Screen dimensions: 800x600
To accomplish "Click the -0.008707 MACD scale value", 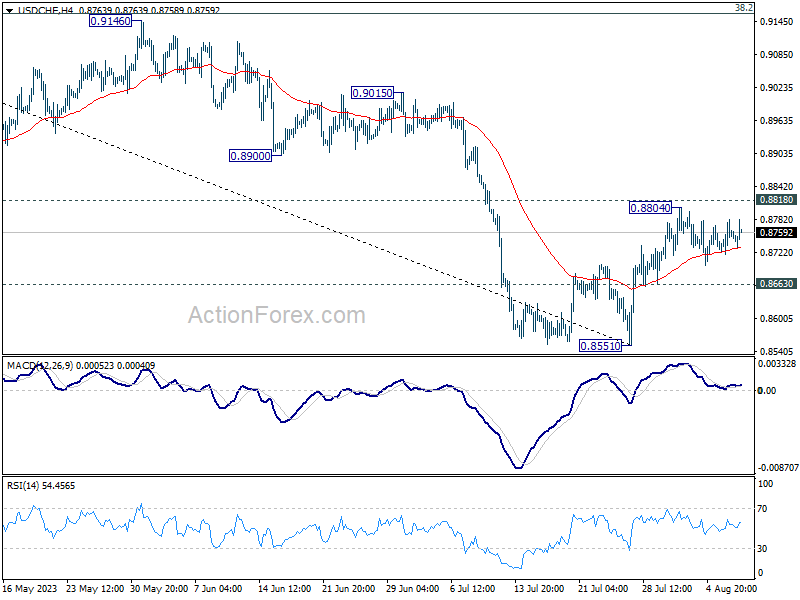I will click(x=778, y=468).
